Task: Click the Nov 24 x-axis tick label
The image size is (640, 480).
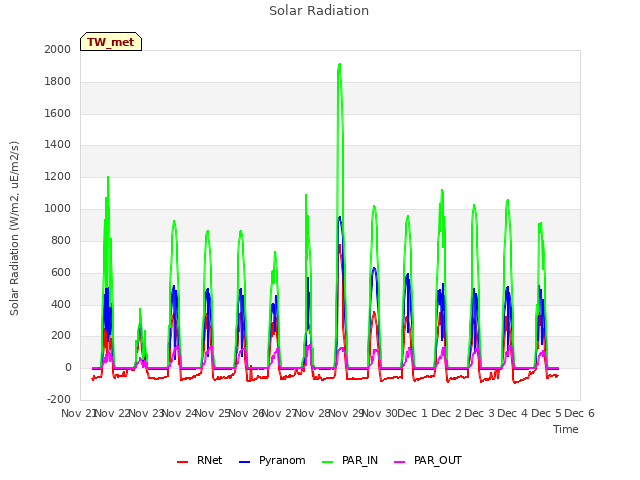Action: click(180, 413)
